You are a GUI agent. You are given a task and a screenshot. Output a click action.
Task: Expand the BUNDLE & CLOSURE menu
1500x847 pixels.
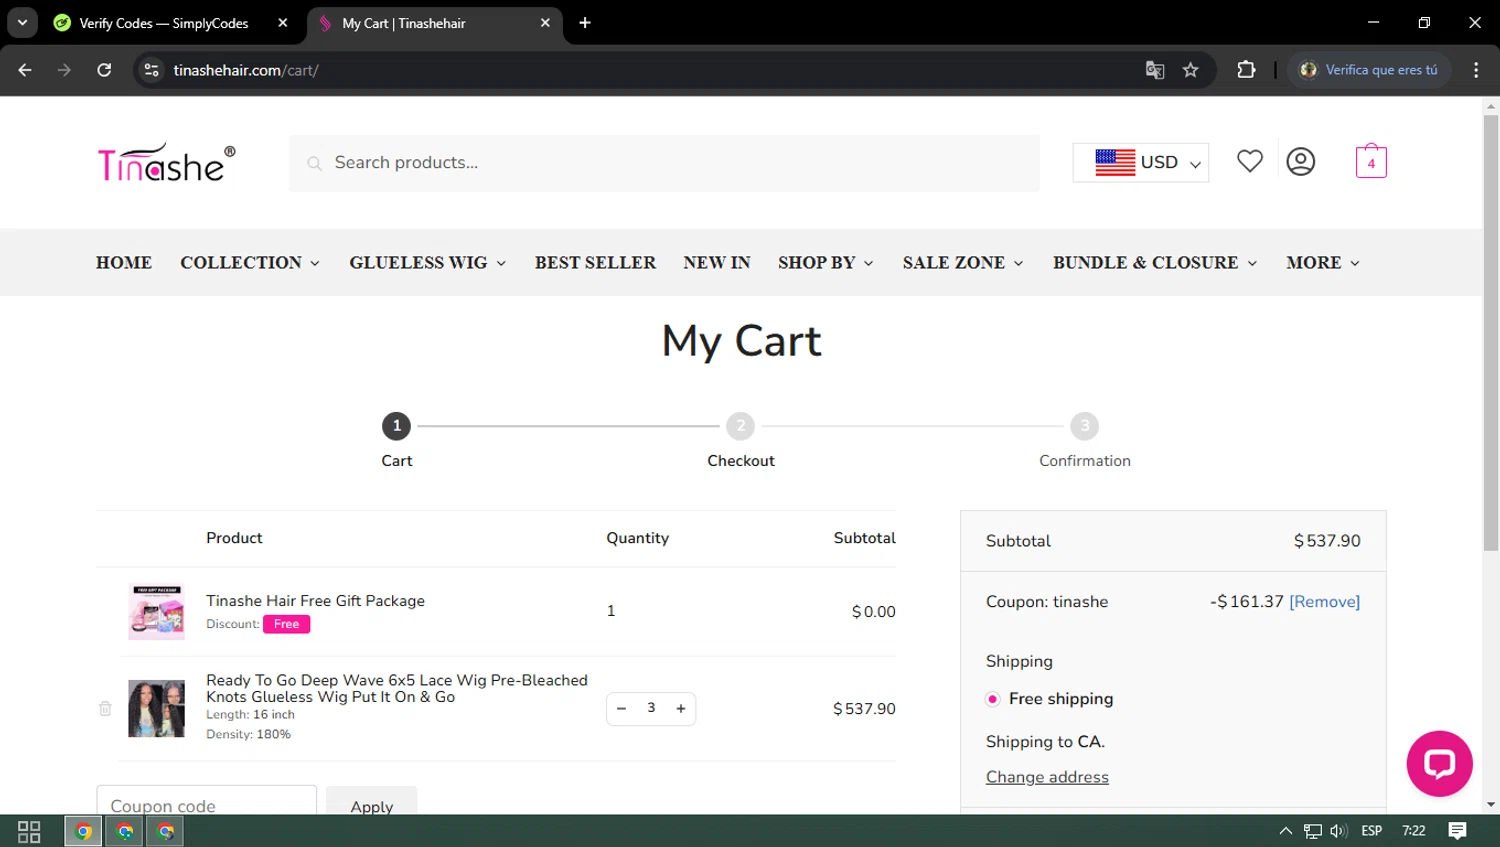pyautogui.click(x=1155, y=262)
